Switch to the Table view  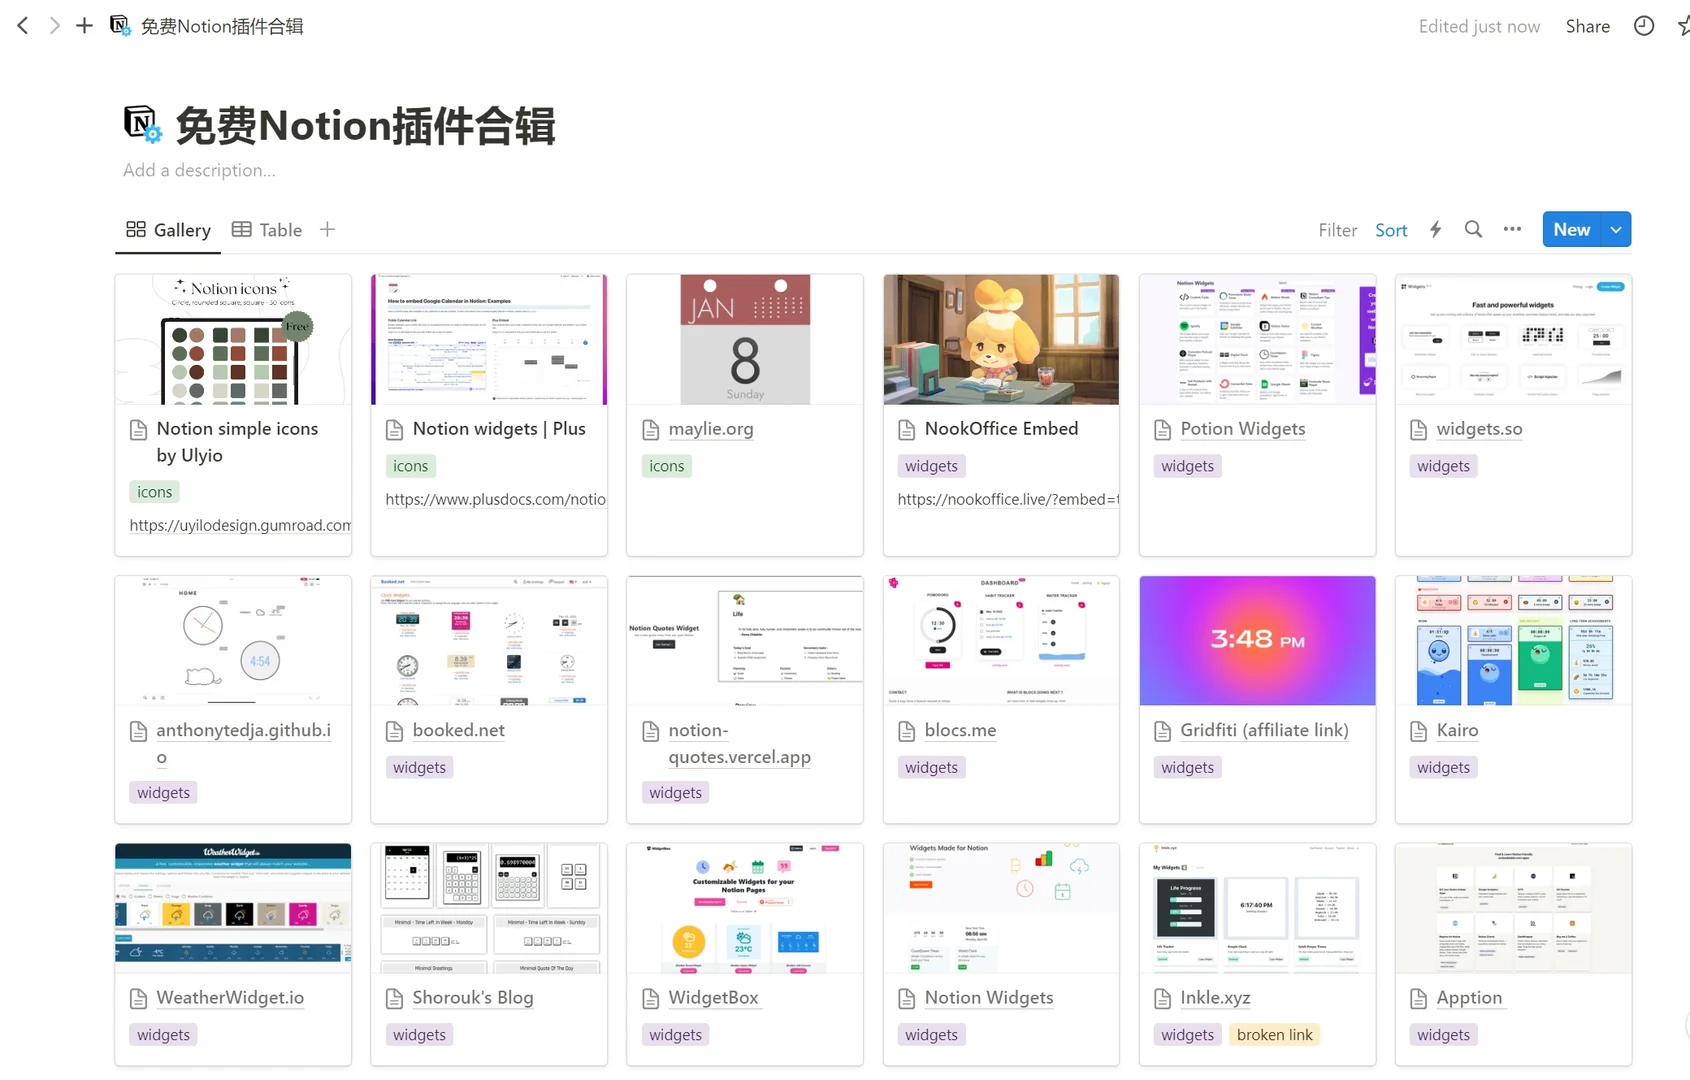tap(266, 229)
